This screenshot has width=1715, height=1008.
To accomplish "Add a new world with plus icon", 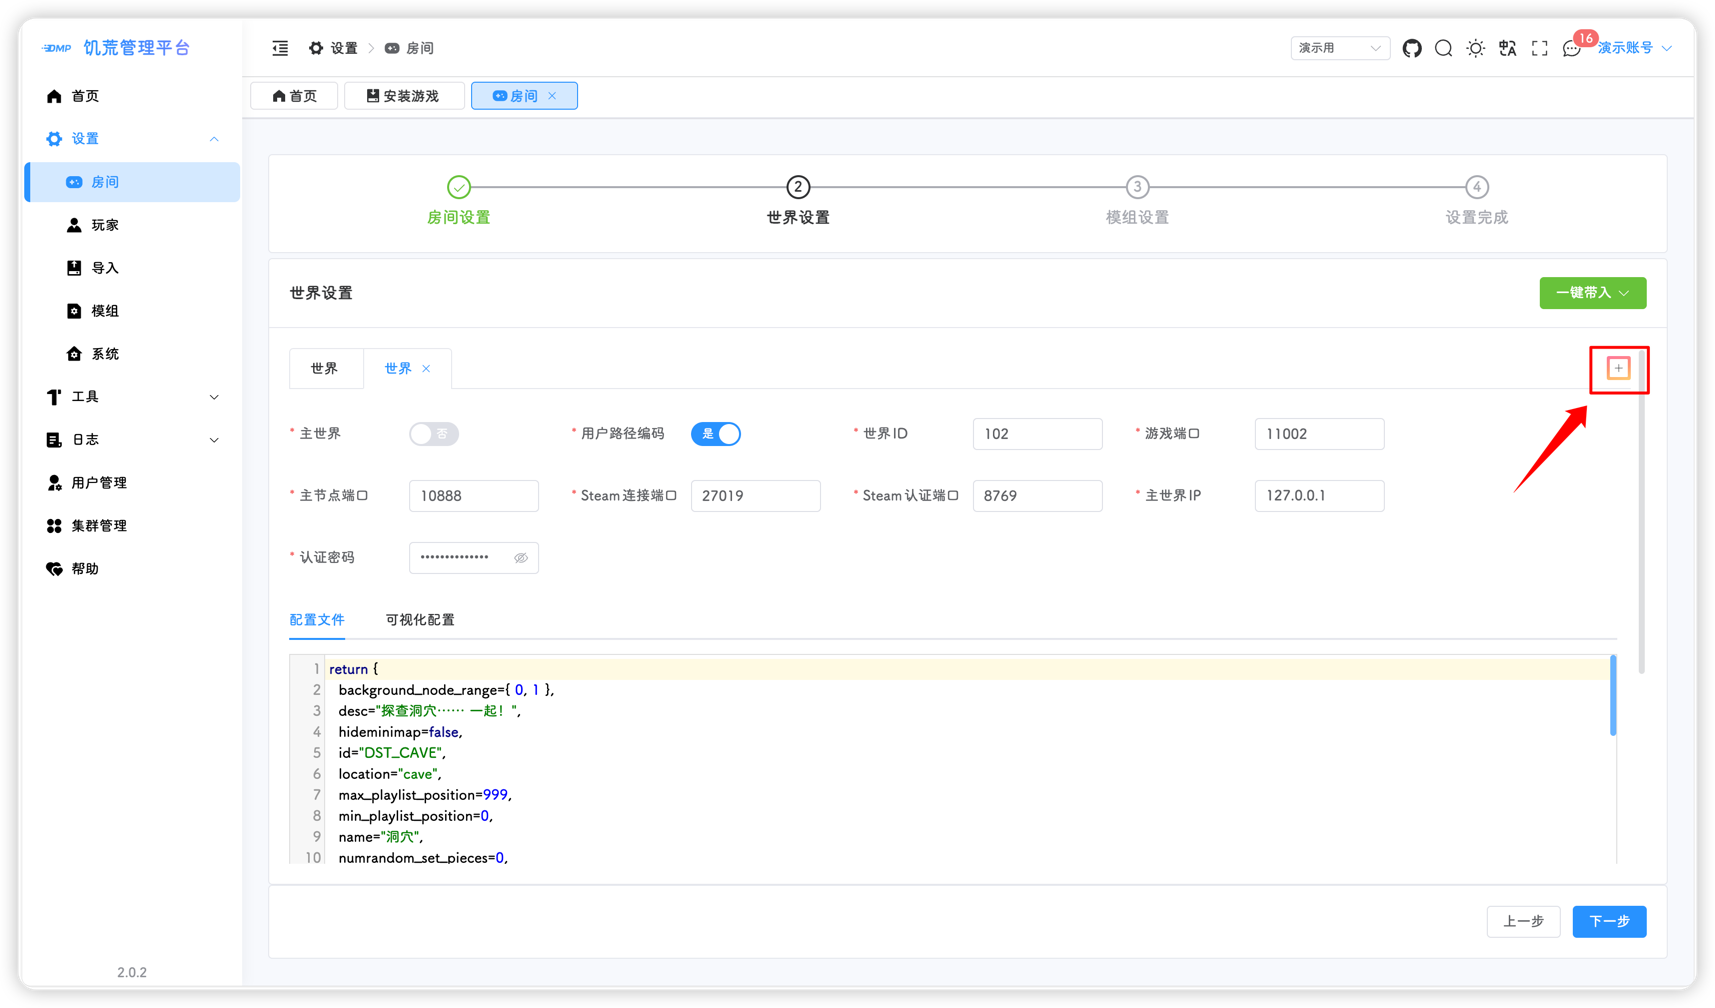I will (x=1618, y=368).
